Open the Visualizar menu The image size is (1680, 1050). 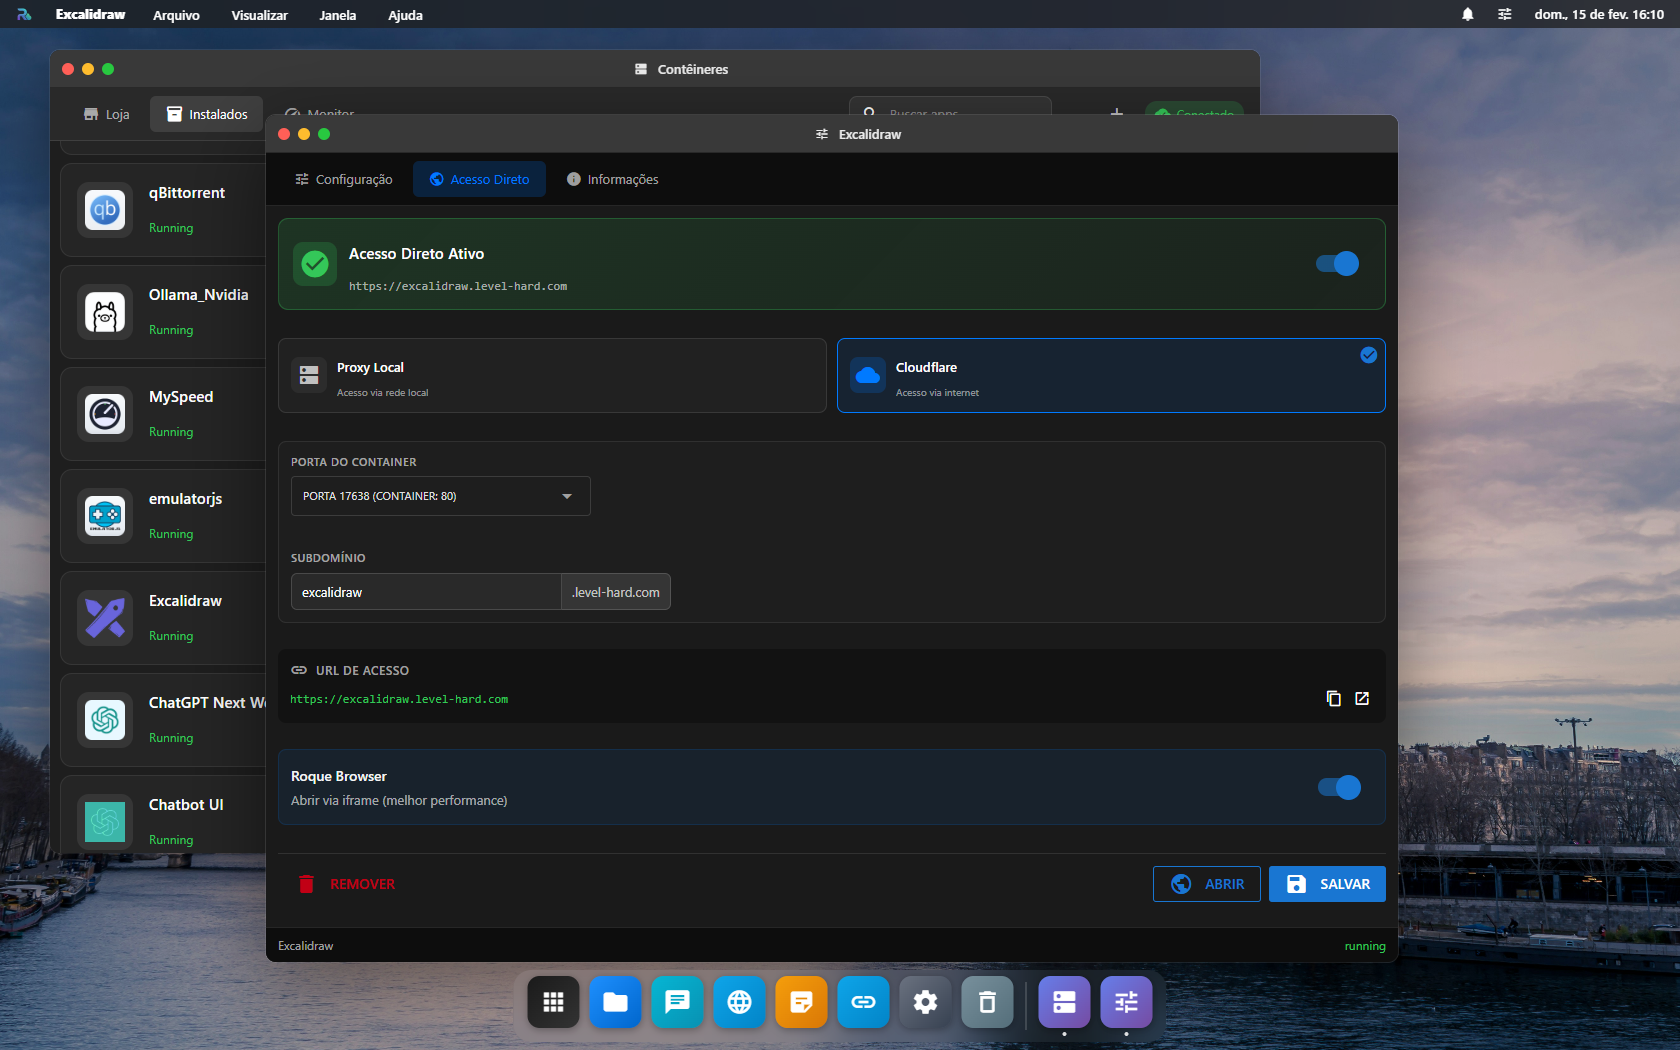[259, 15]
